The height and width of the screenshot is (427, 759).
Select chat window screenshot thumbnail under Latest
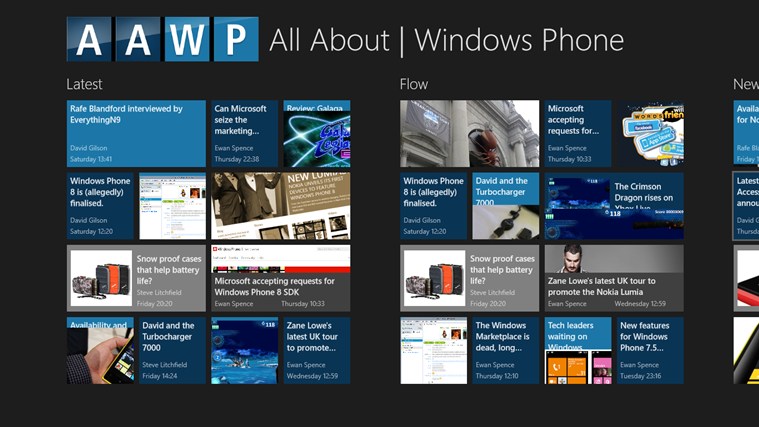[172, 206]
